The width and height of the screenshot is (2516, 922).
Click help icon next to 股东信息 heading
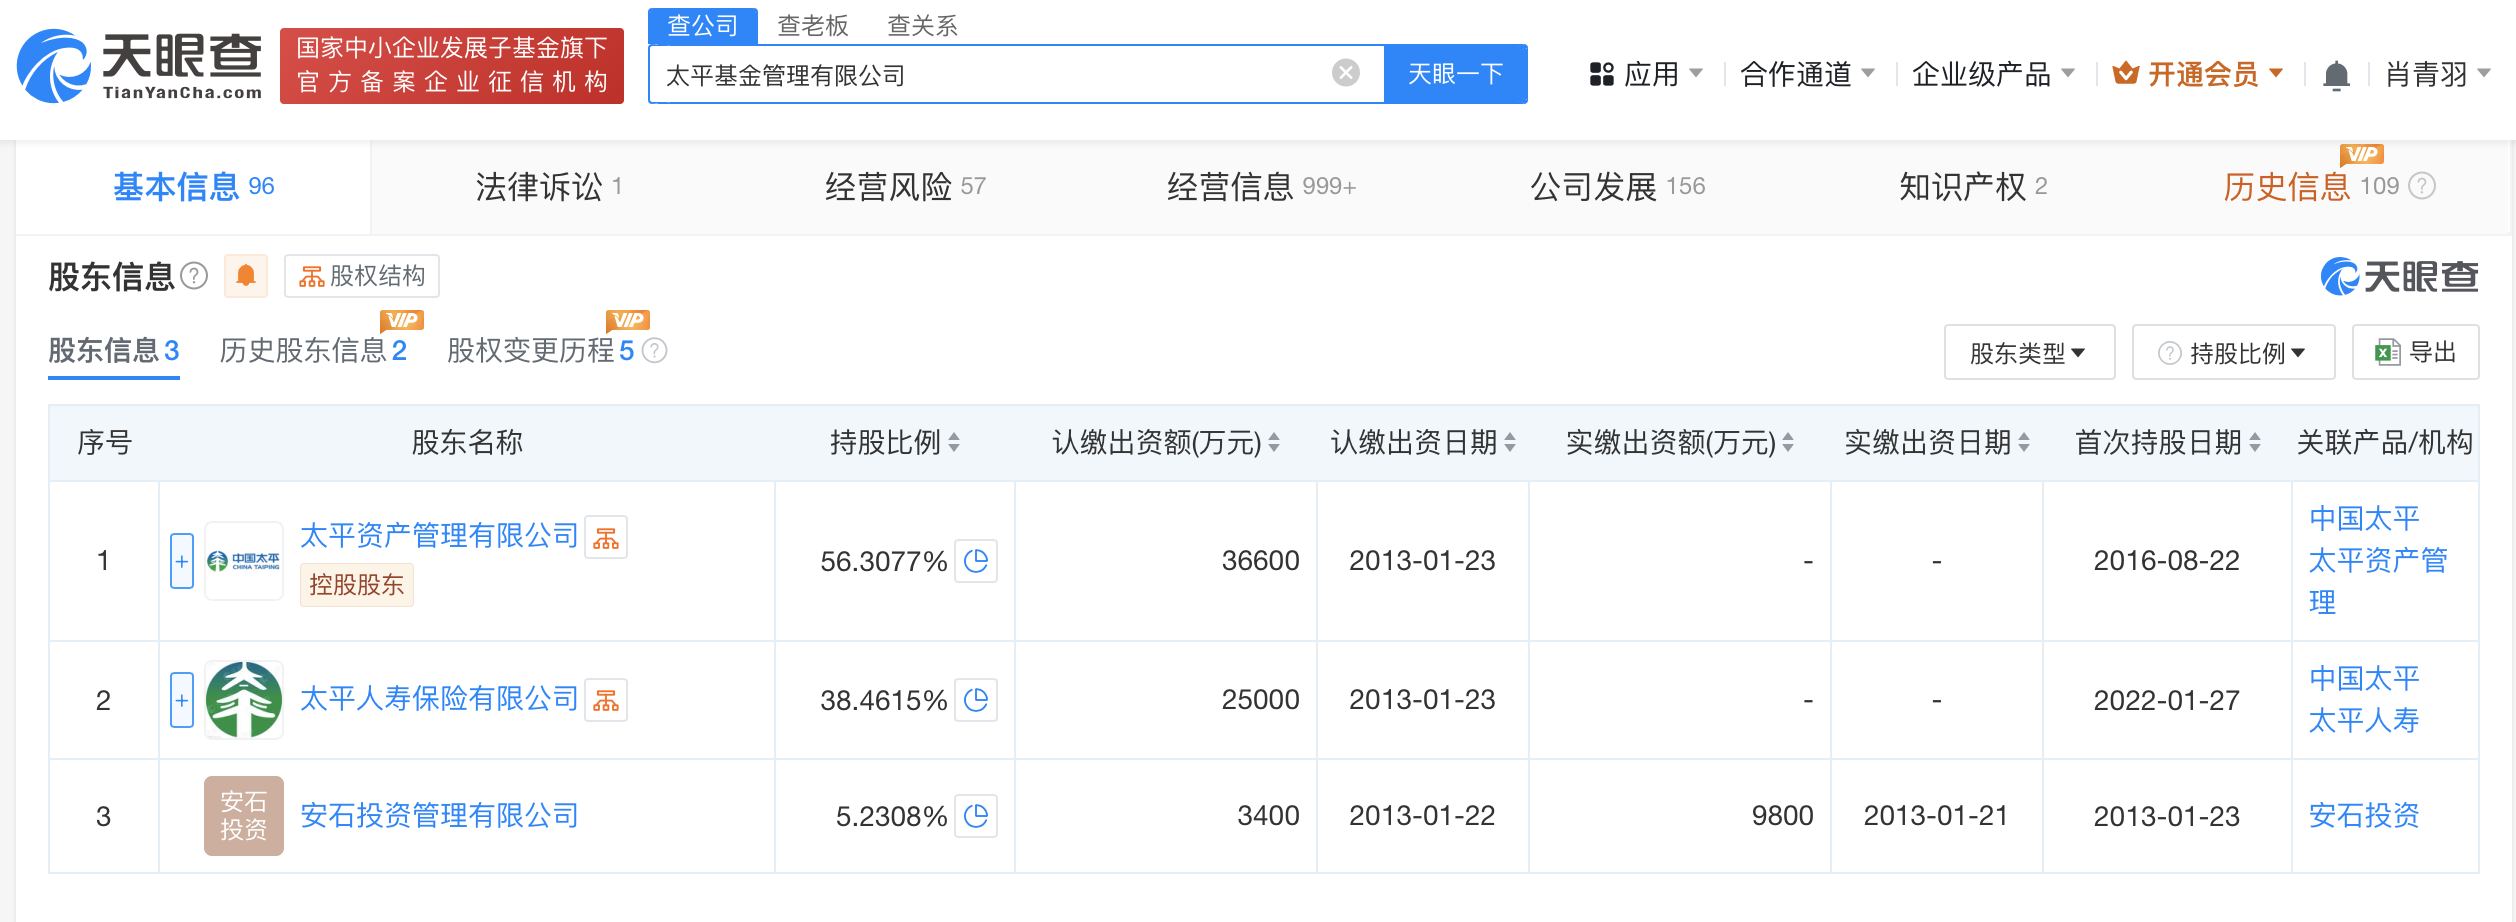tap(194, 276)
